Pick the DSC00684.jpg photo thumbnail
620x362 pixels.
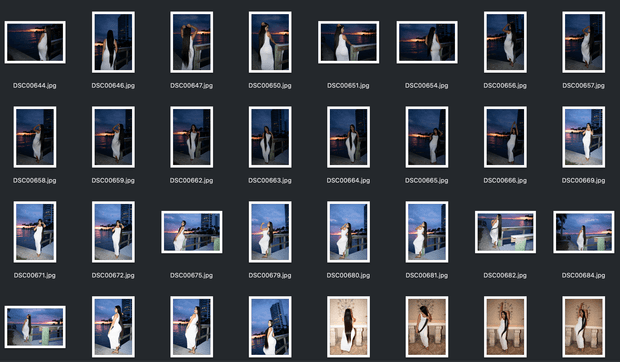point(584,232)
